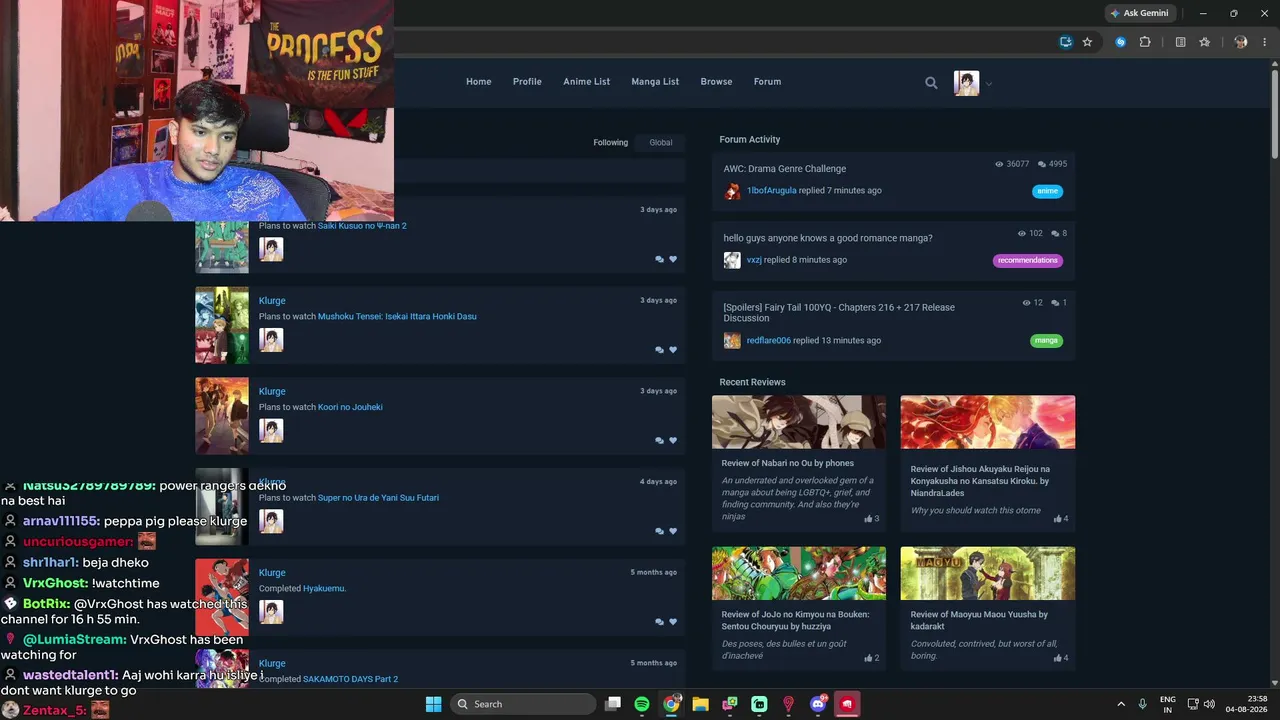Show hidden system tray icons

pos(1120,704)
